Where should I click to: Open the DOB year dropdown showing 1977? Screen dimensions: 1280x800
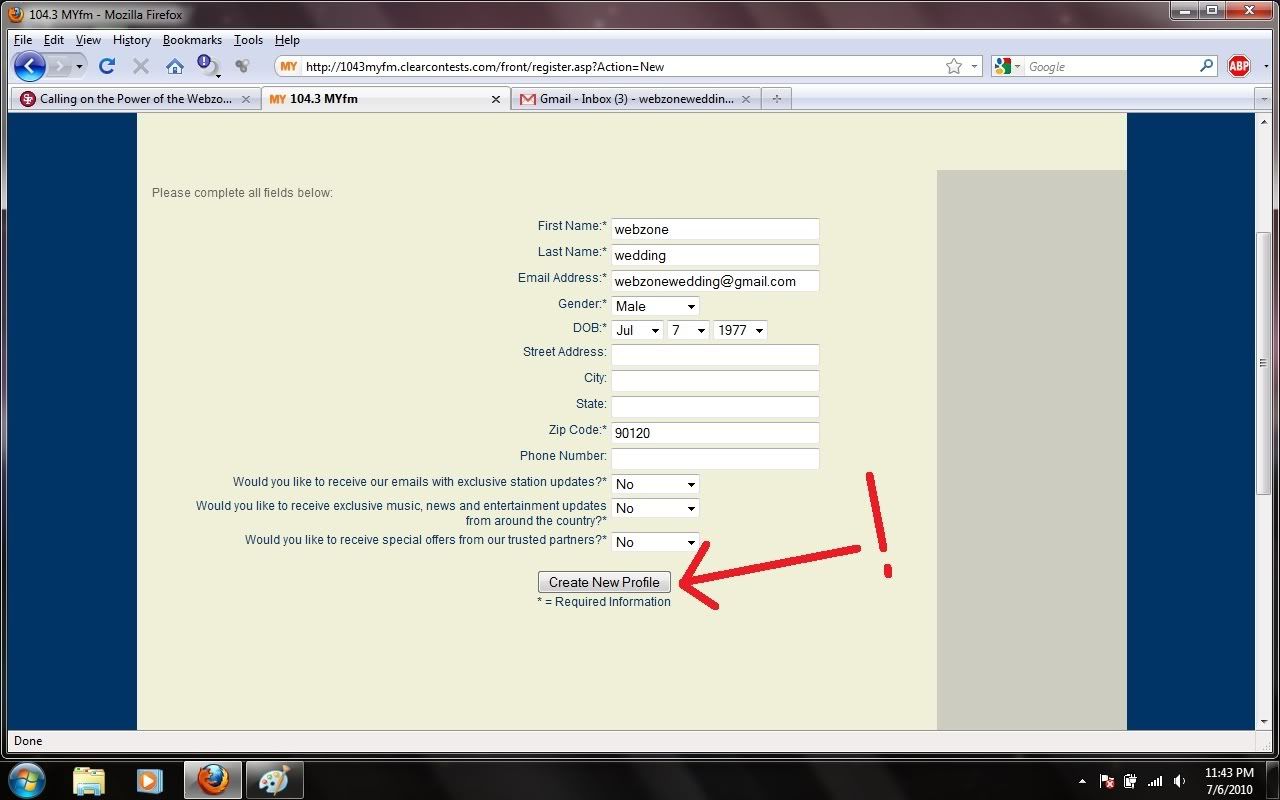740,330
